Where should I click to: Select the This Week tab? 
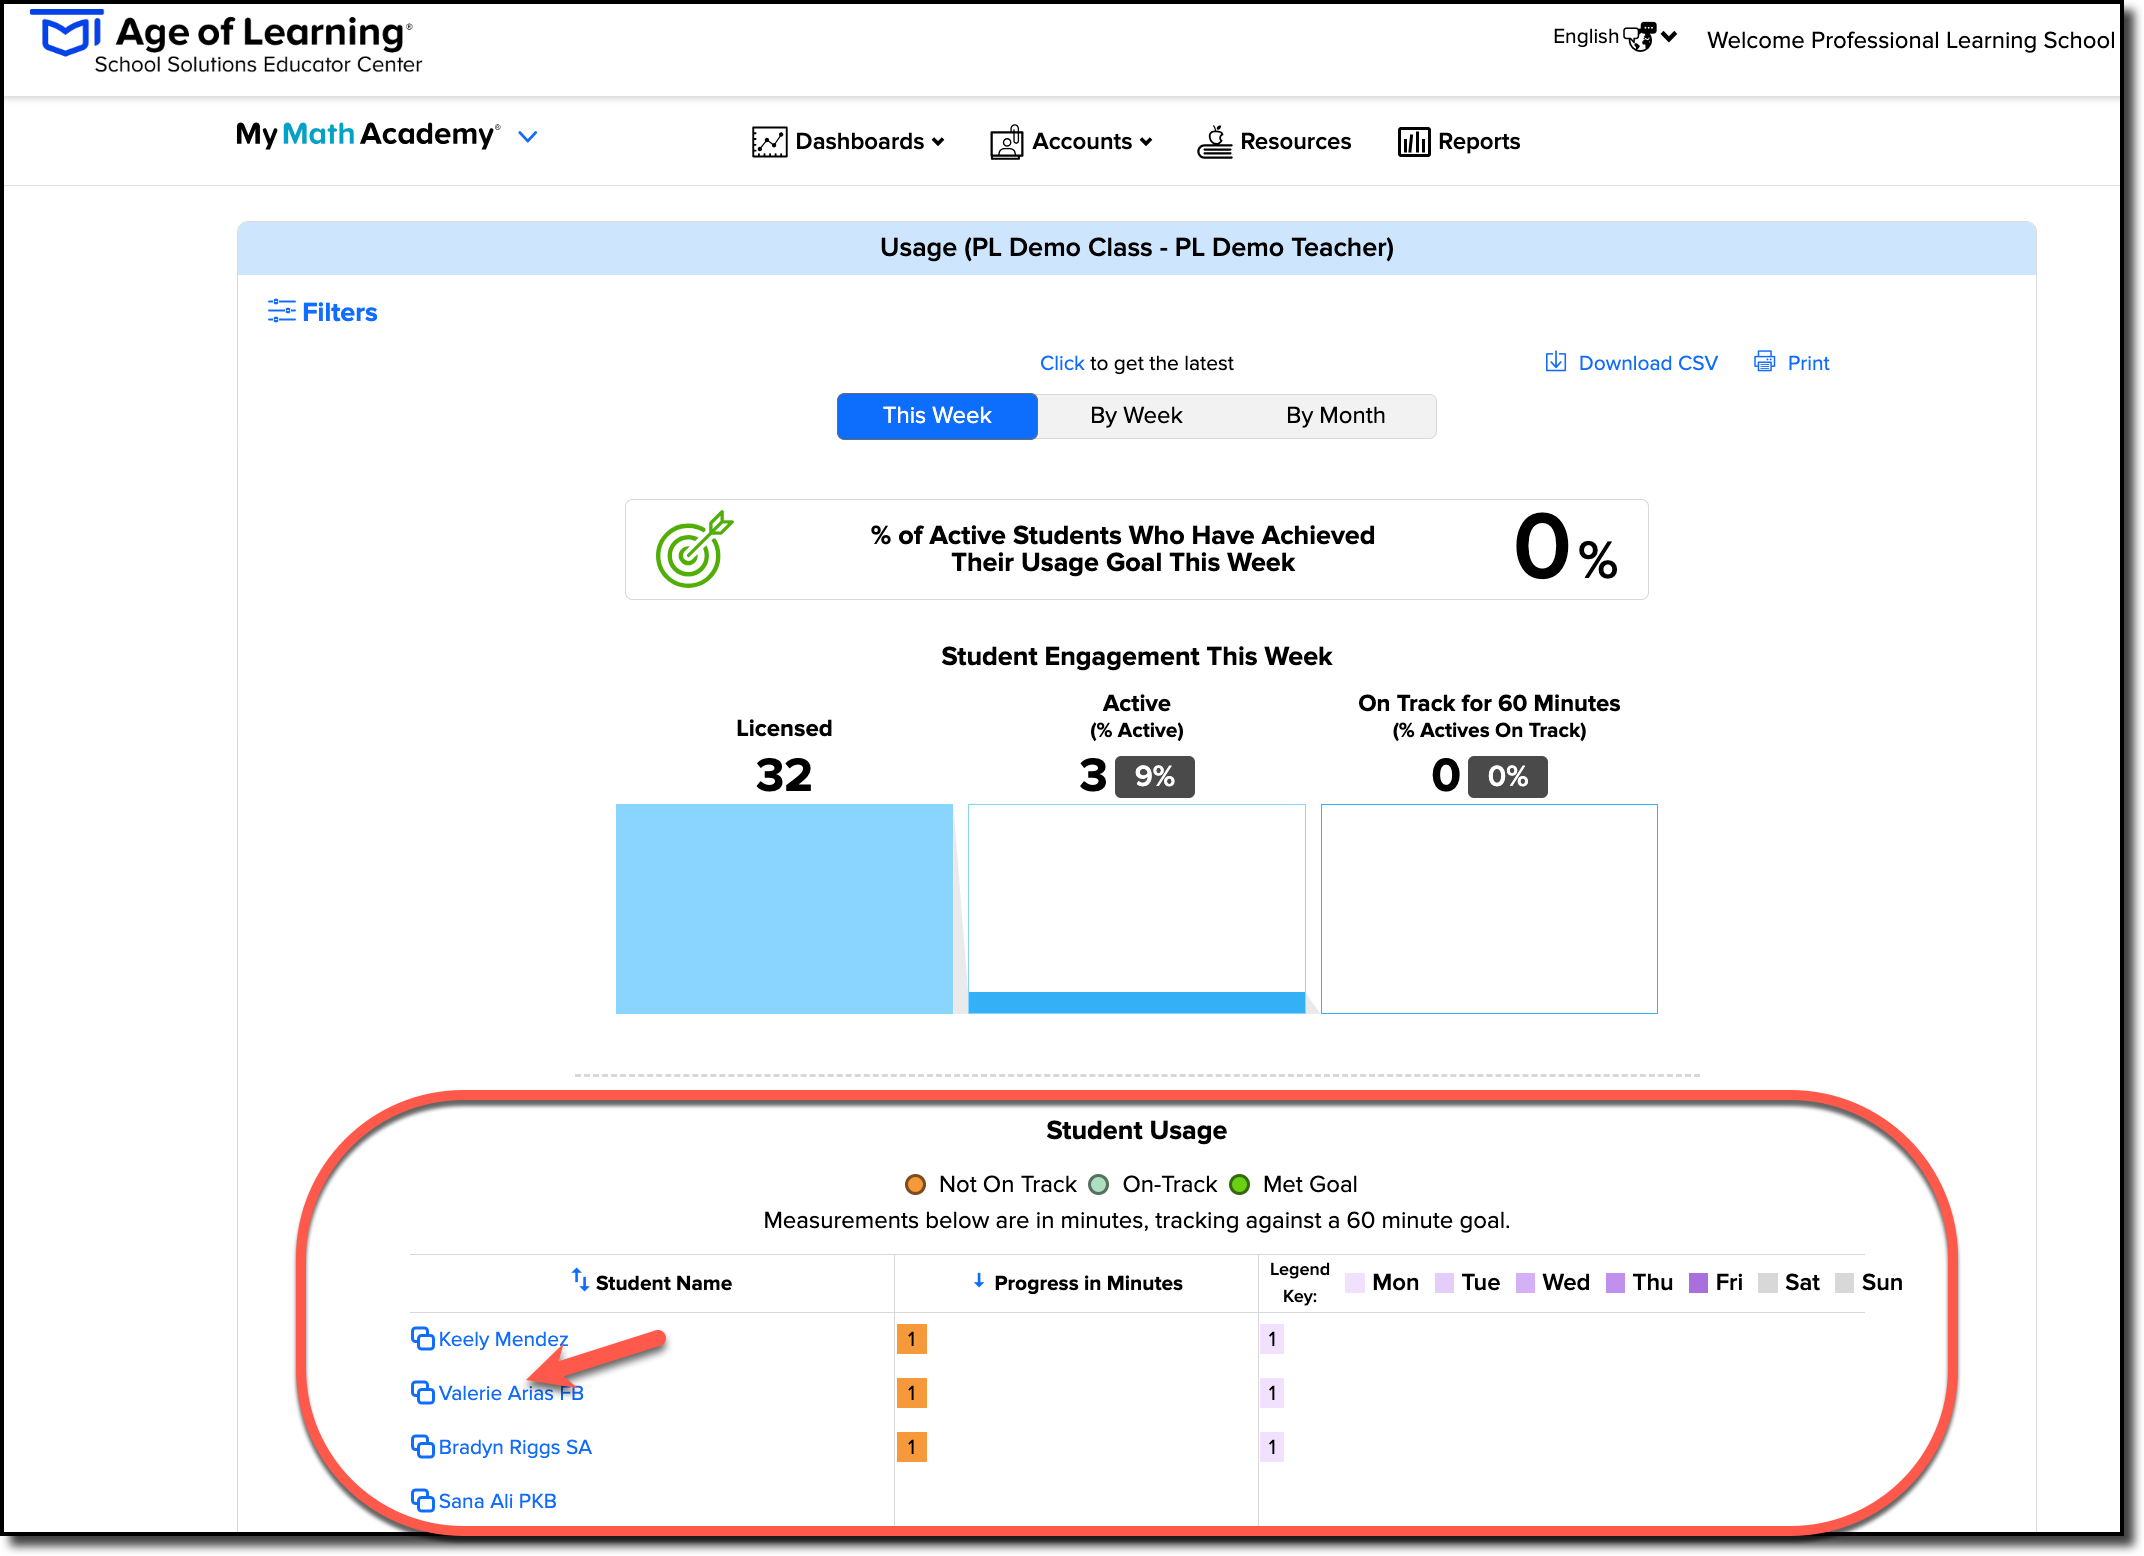tap(937, 416)
